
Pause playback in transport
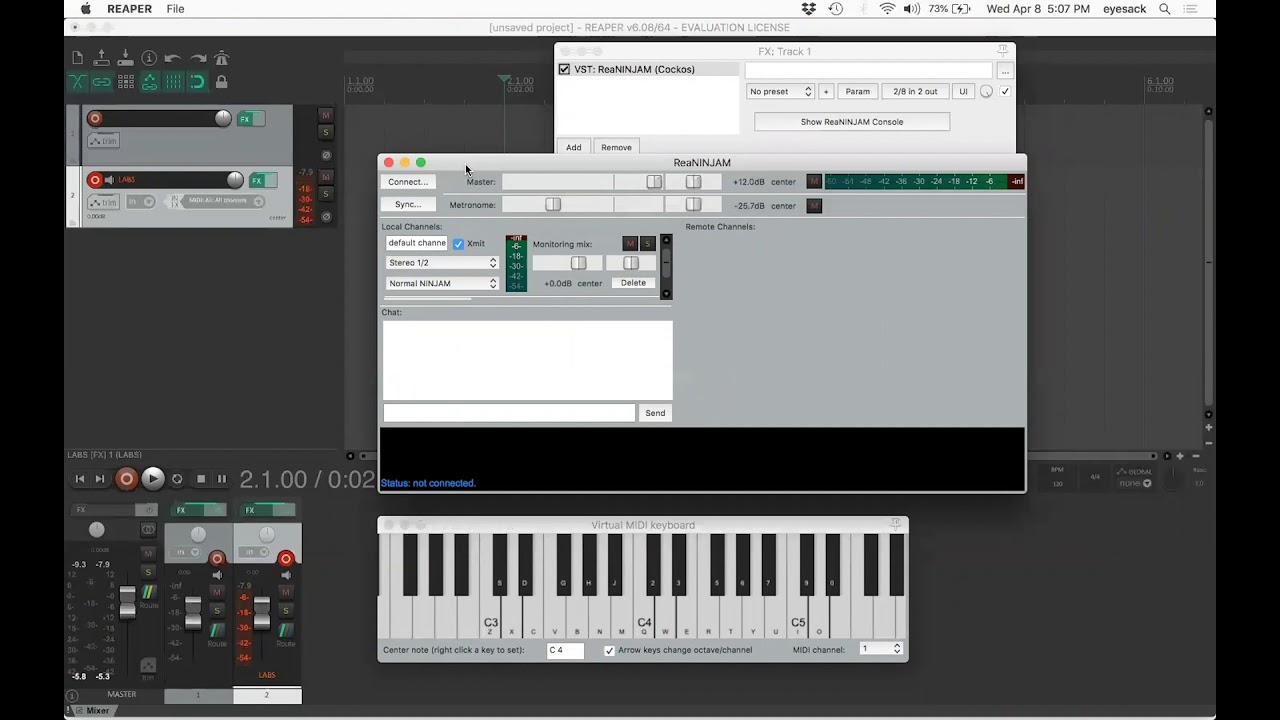[x=222, y=479]
